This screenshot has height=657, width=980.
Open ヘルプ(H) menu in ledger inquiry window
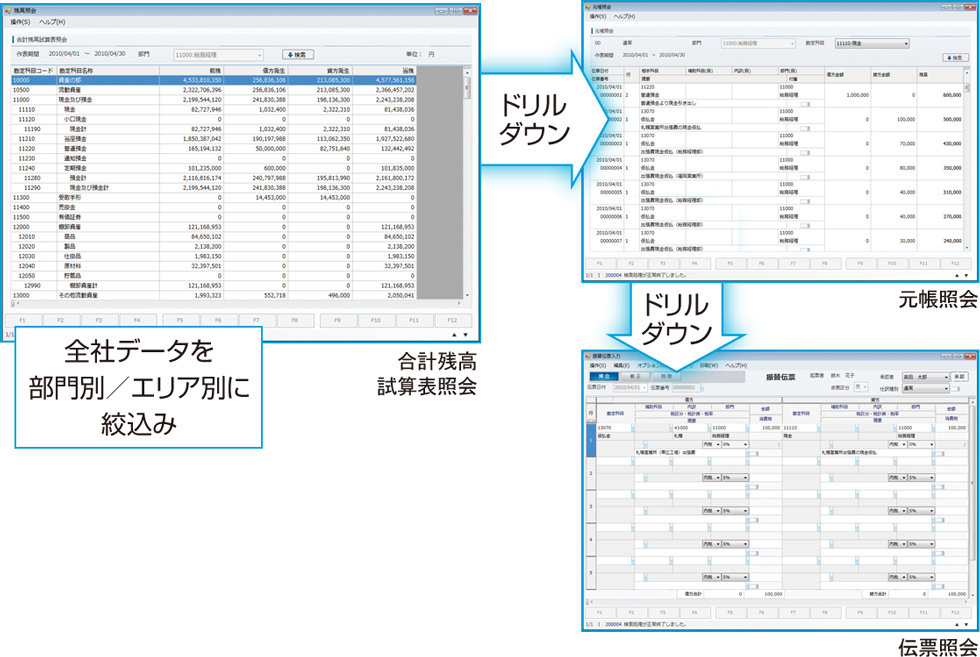point(624,17)
